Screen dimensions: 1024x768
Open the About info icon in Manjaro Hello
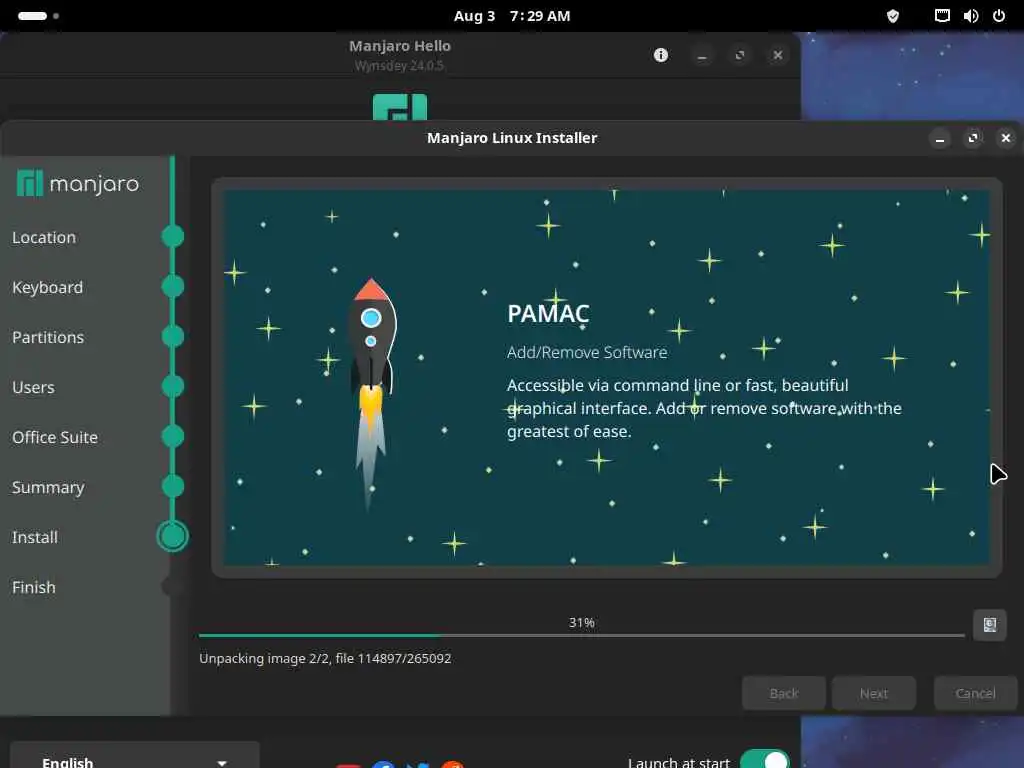(x=661, y=55)
